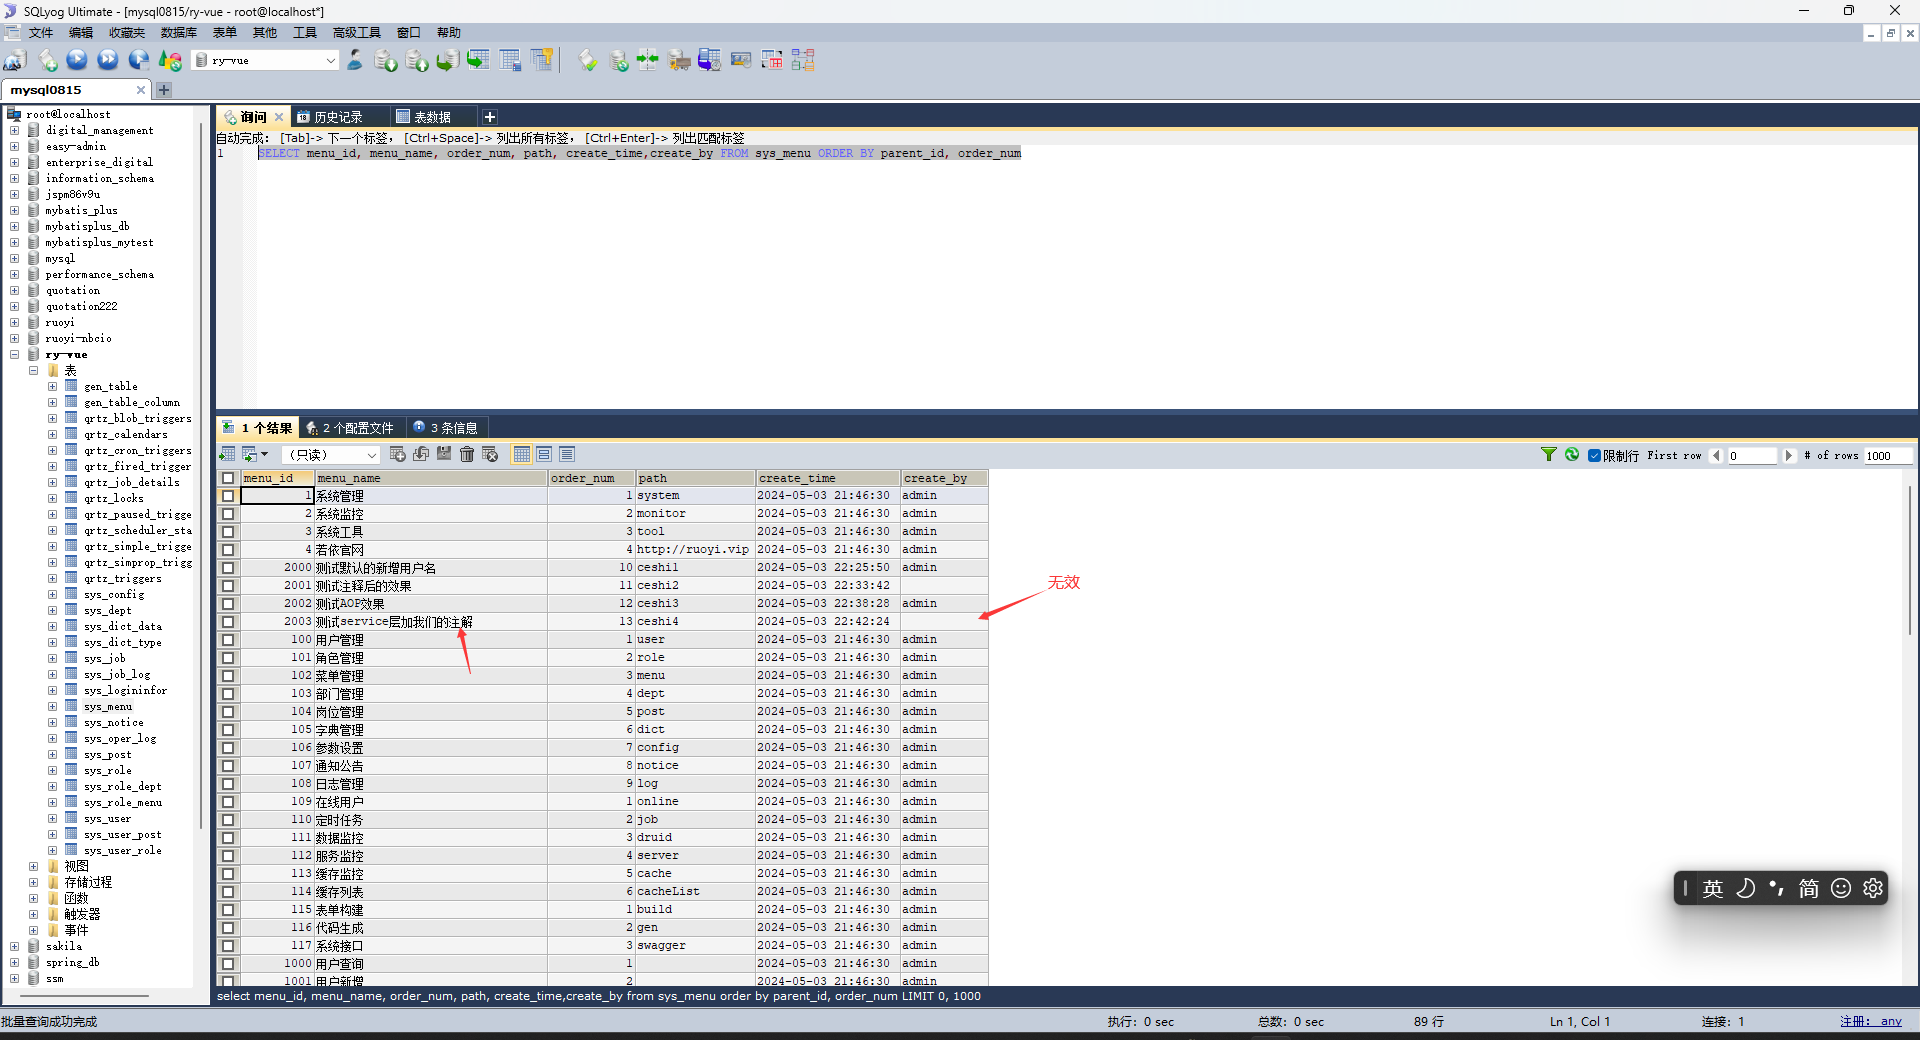Click the First row input field
The height and width of the screenshot is (1040, 1920).
(1752, 456)
